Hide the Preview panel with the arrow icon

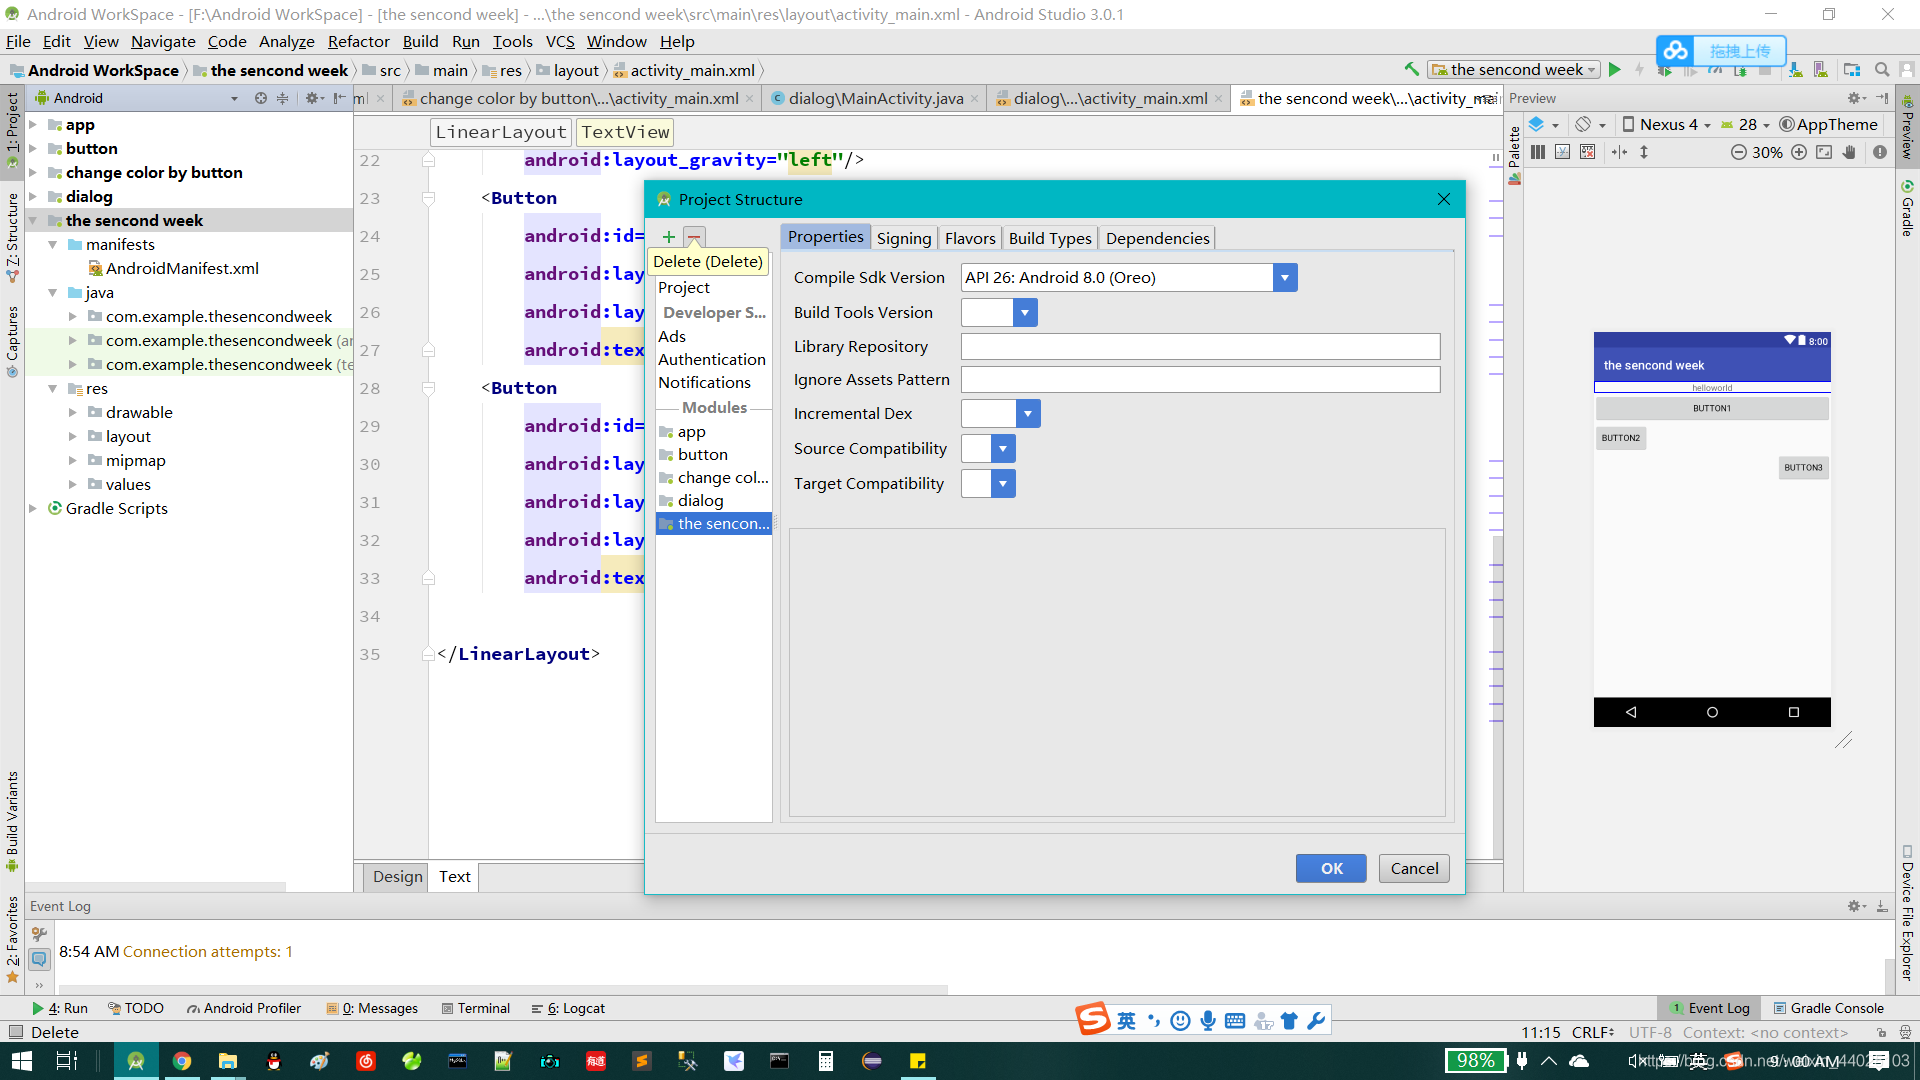[1882, 98]
